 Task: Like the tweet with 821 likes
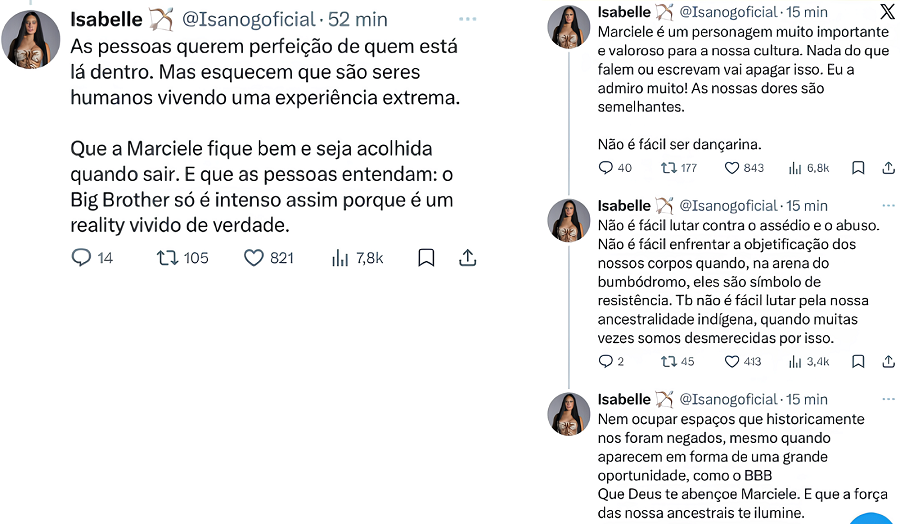254,258
